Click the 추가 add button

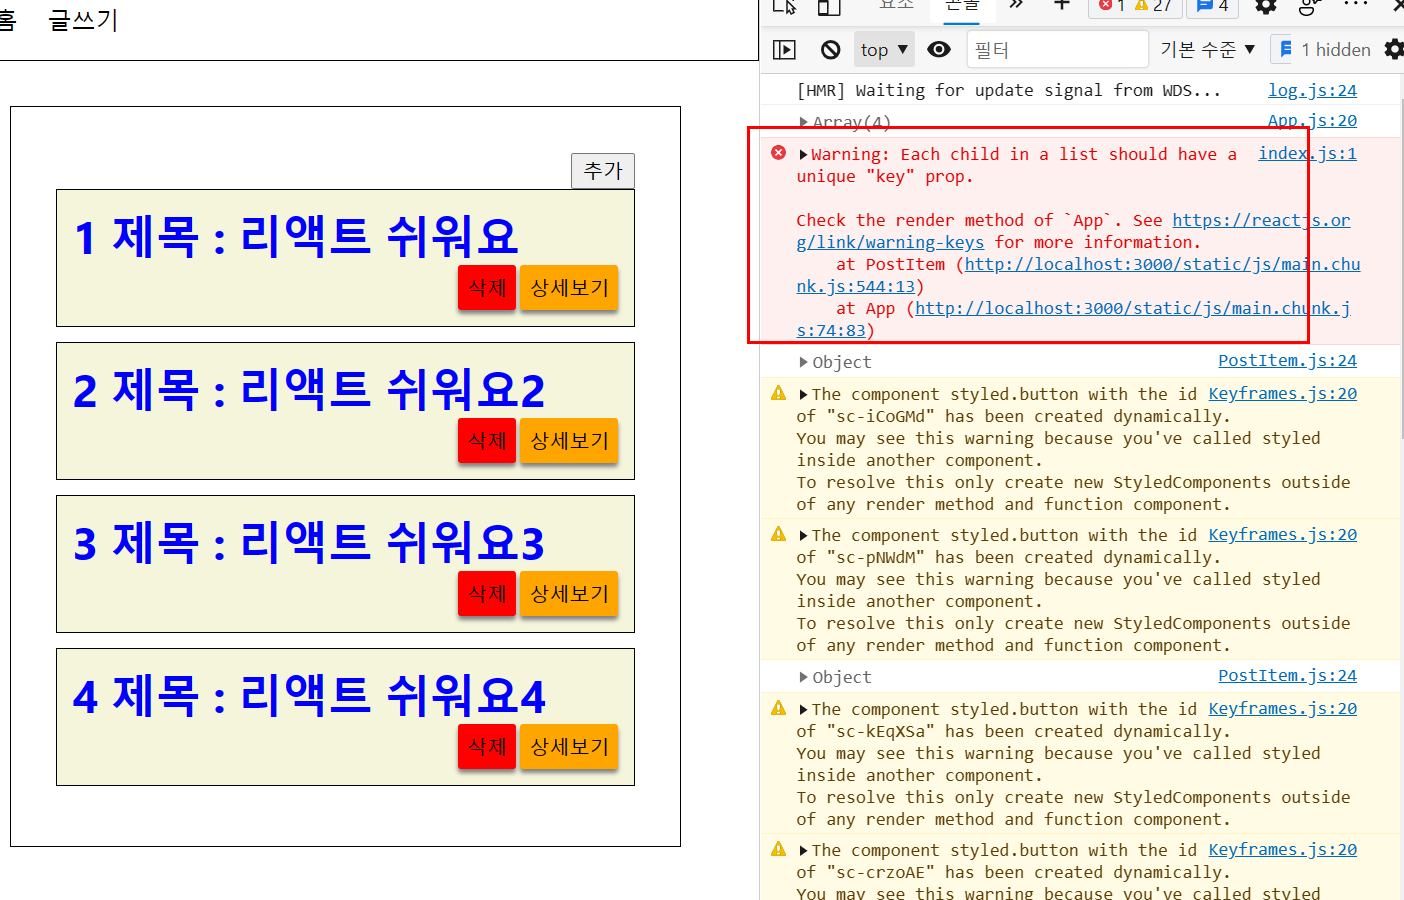click(603, 171)
